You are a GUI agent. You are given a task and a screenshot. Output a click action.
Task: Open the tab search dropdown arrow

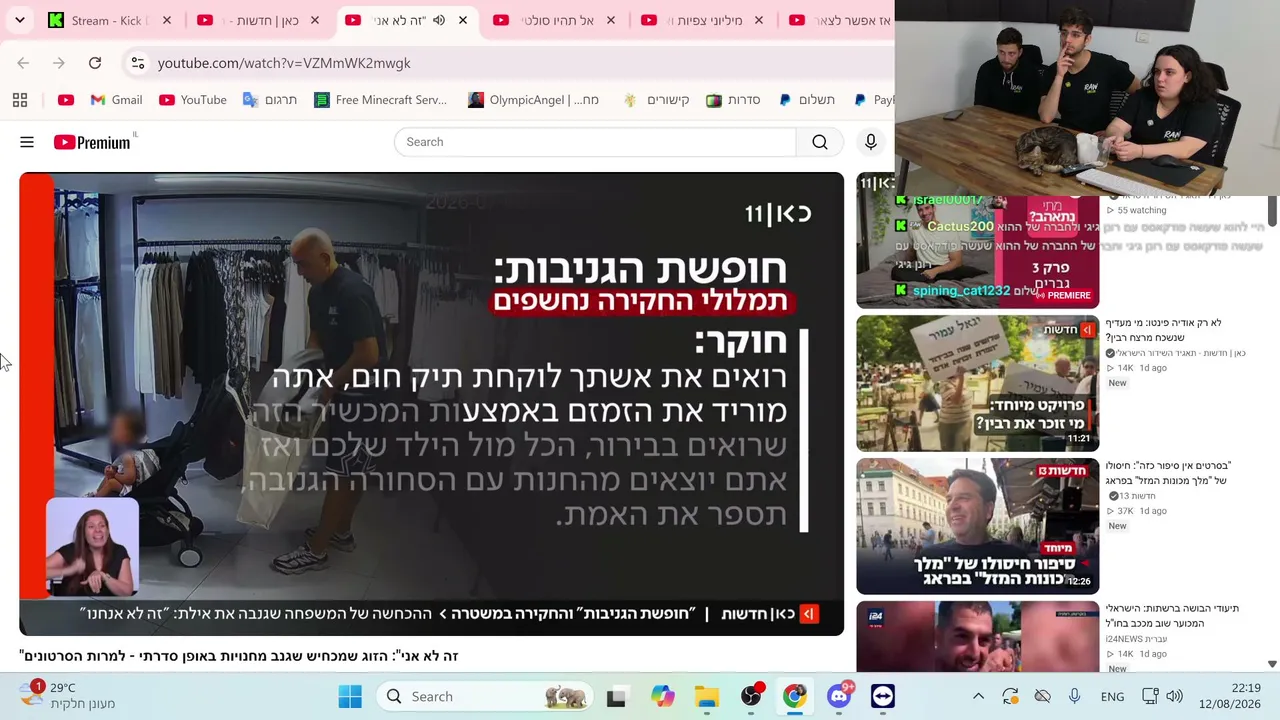(x=20, y=20)
